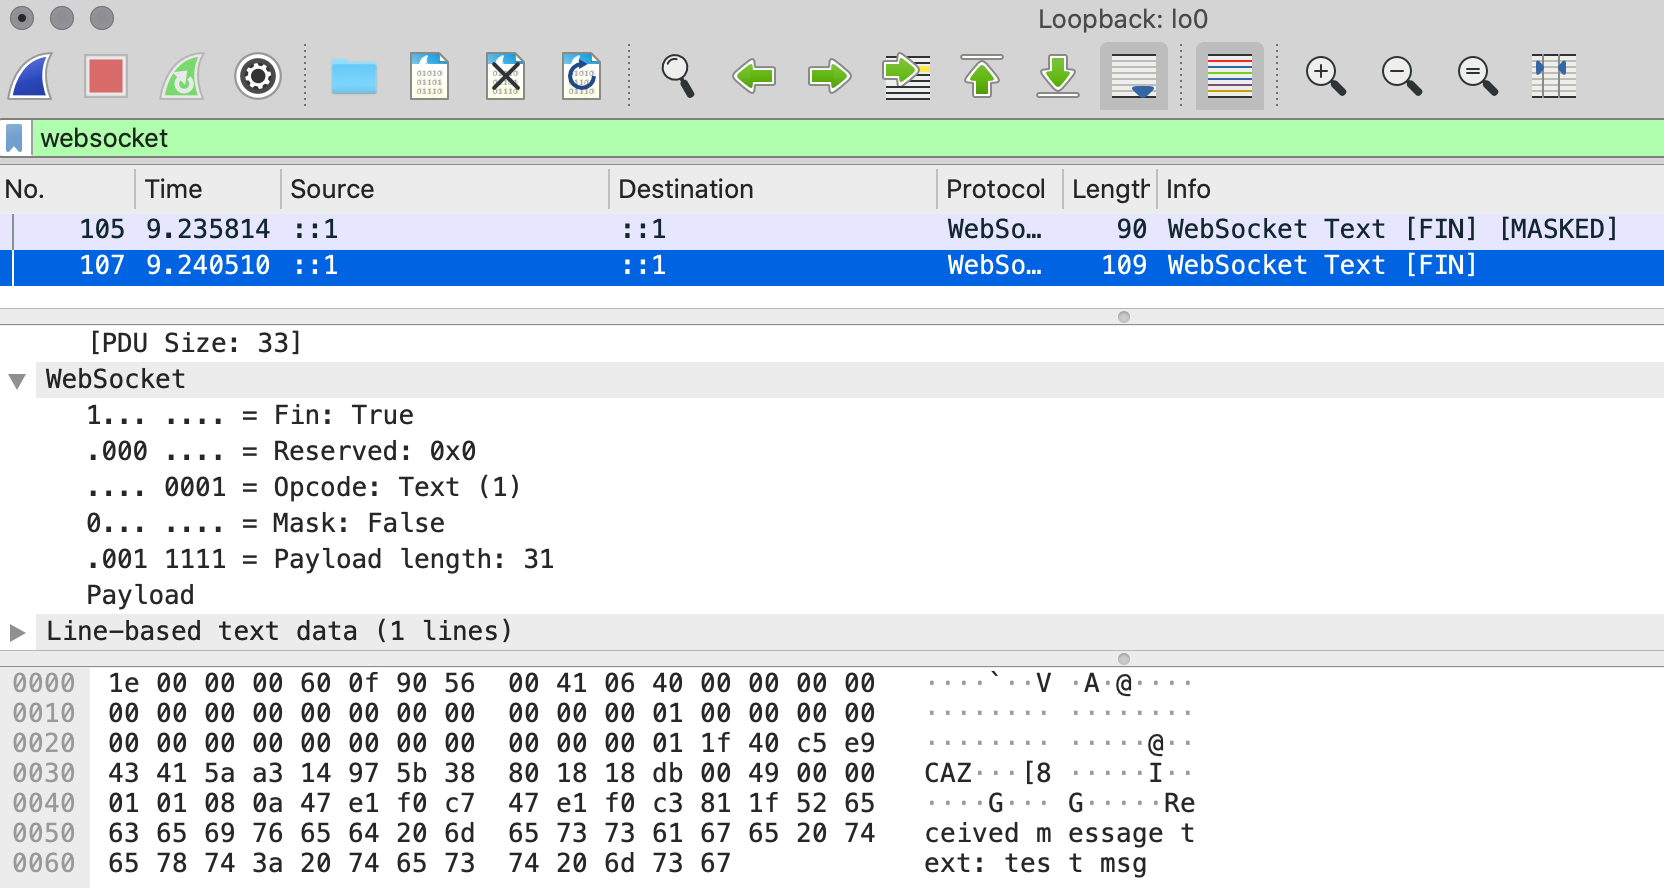Save the capture file
The width and height of the screenshot is (1664, 888).
[x=430, y=76]
